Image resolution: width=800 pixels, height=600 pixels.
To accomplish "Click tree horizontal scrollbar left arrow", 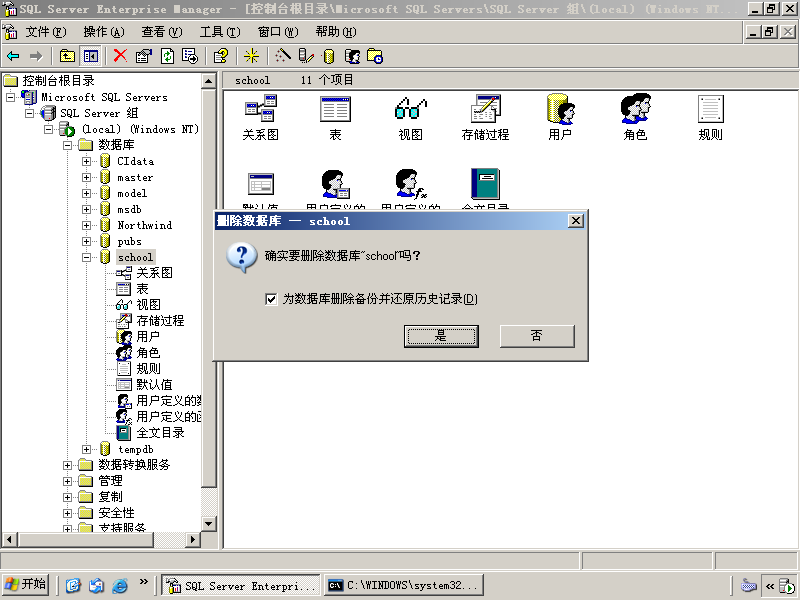I will (9, 539).
